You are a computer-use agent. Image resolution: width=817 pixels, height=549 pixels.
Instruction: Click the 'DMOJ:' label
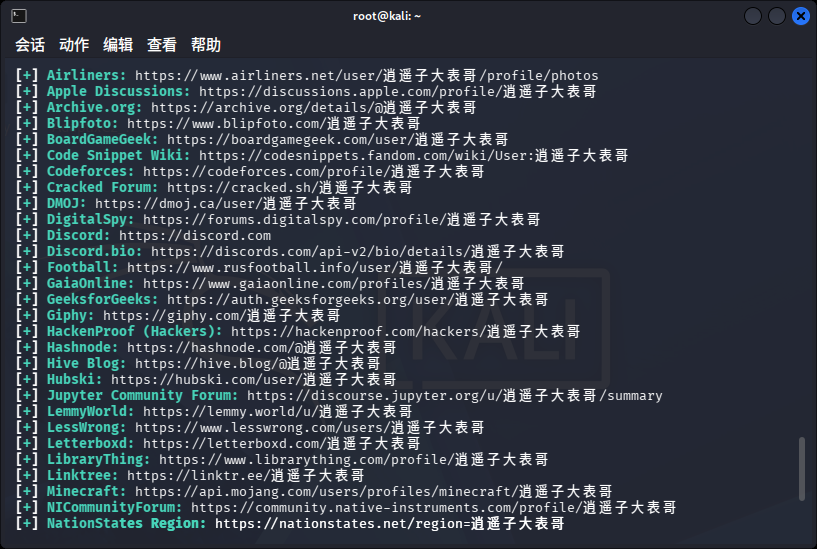(67, 204)
